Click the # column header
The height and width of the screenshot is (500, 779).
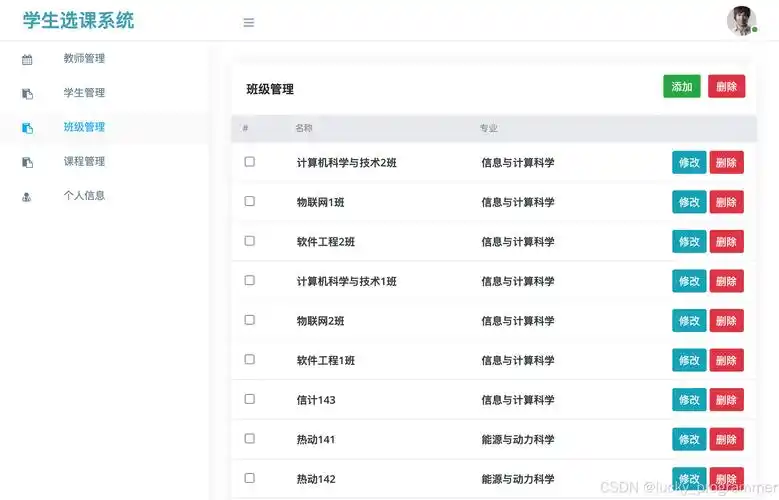[x=245, y=128]
